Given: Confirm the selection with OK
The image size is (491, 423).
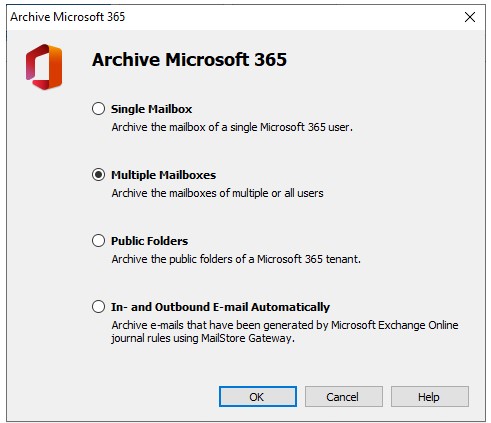Looking at the screenshot, I should click(258, 397).
